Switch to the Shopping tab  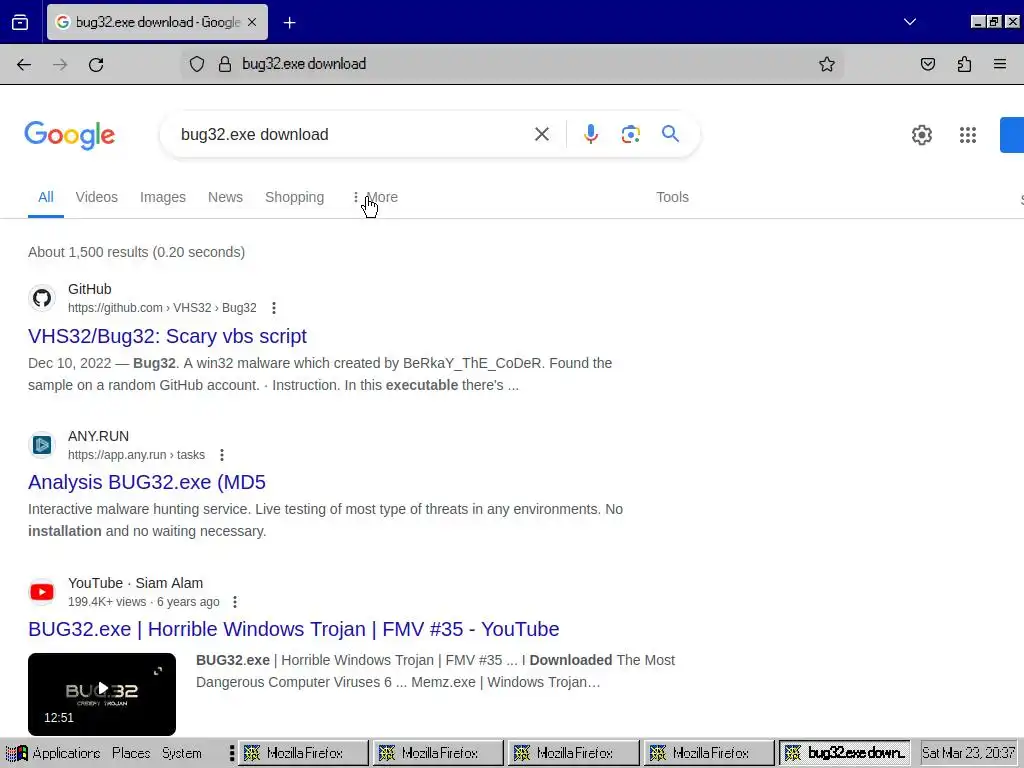point(295,197)
